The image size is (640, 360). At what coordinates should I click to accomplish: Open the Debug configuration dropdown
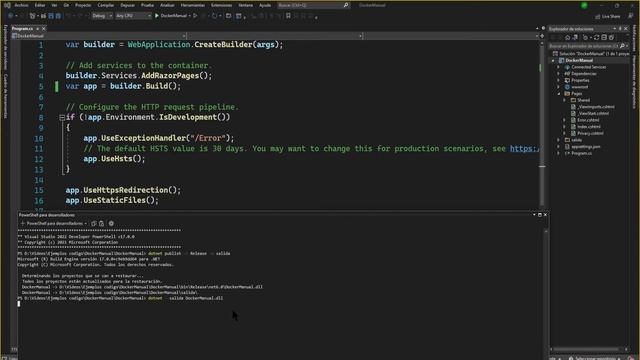pos(102,16)
